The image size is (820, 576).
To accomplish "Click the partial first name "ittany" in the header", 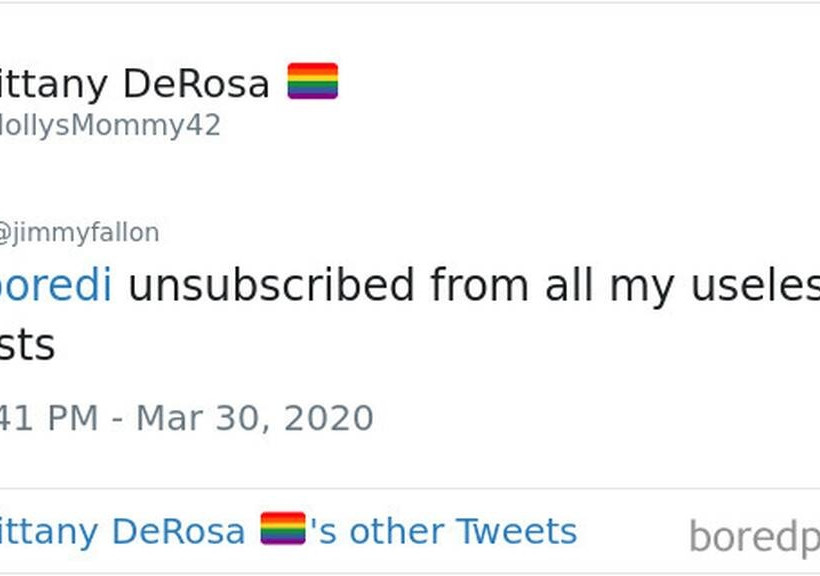I will tap(56, 84).
